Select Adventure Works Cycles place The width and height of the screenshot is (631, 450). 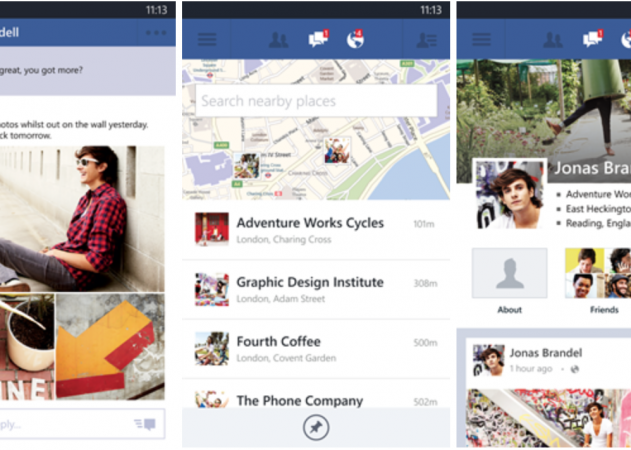point(316,230)
